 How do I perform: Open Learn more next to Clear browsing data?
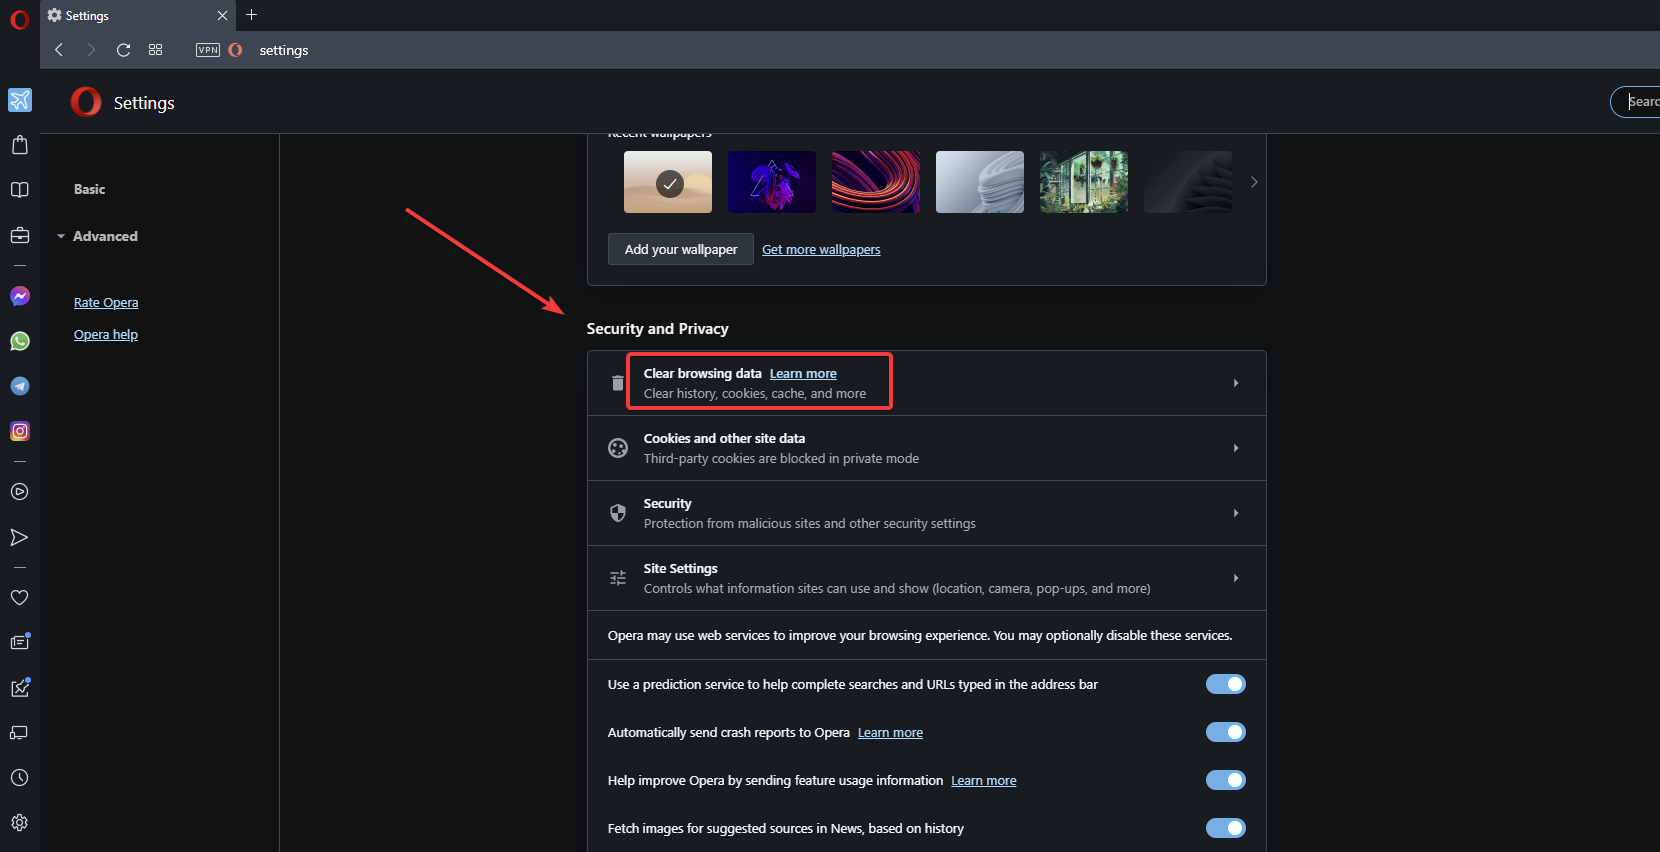pos(803,374)
